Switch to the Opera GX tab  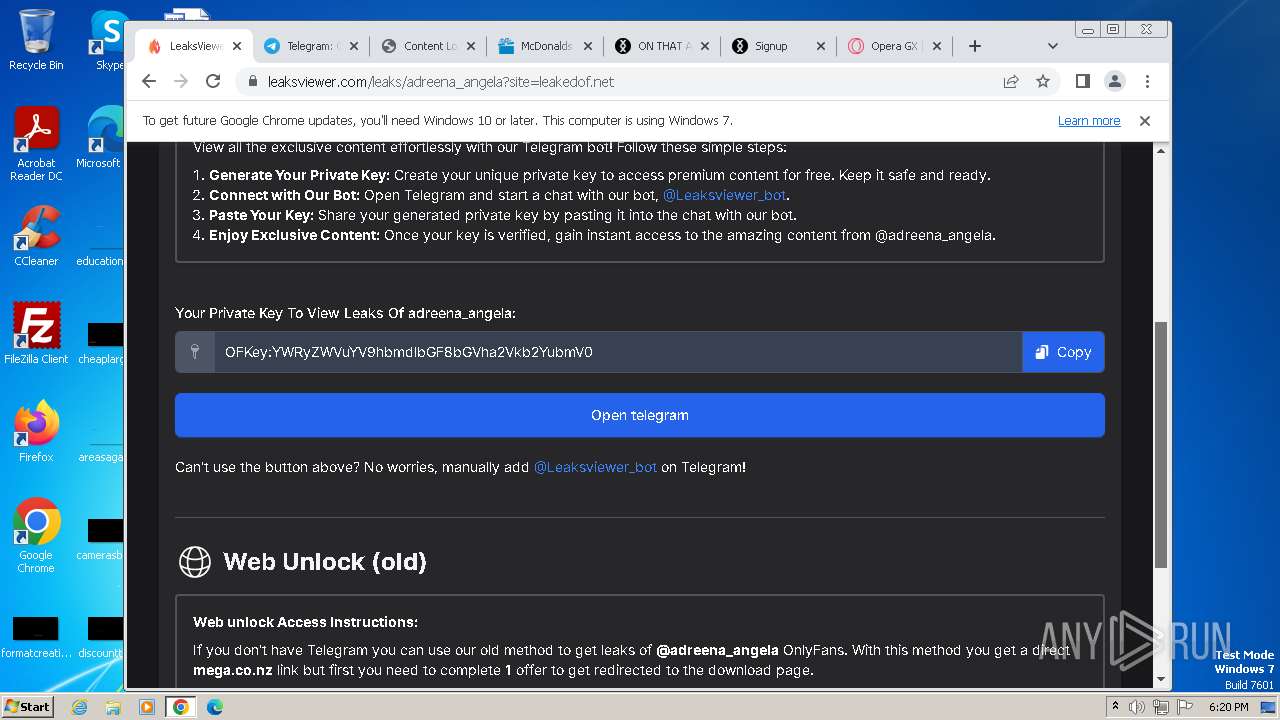[893, 46]
